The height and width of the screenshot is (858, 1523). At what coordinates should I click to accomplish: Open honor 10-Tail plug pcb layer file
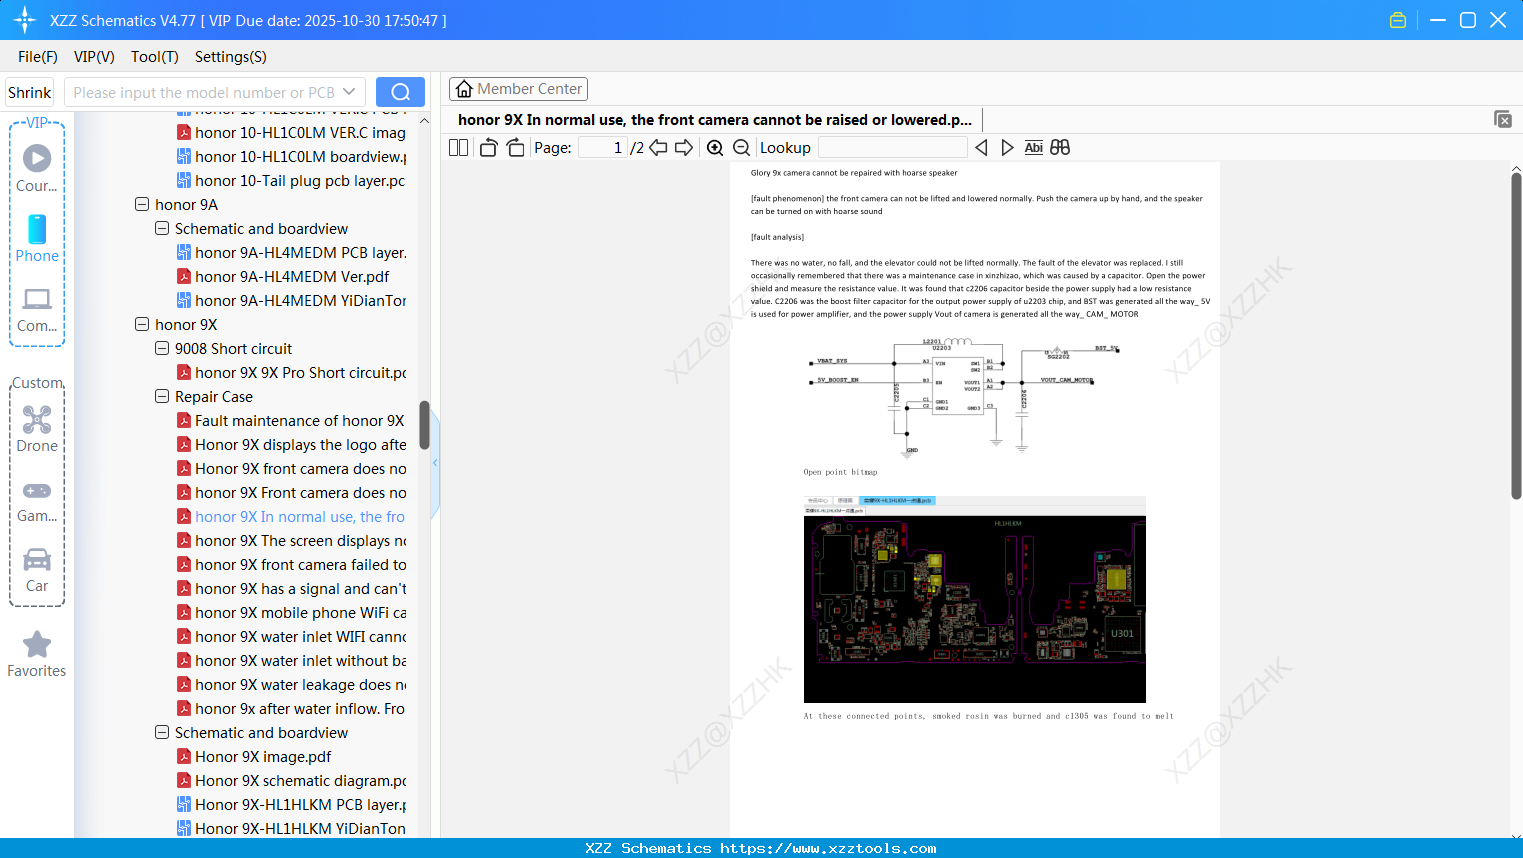[291, 180]
